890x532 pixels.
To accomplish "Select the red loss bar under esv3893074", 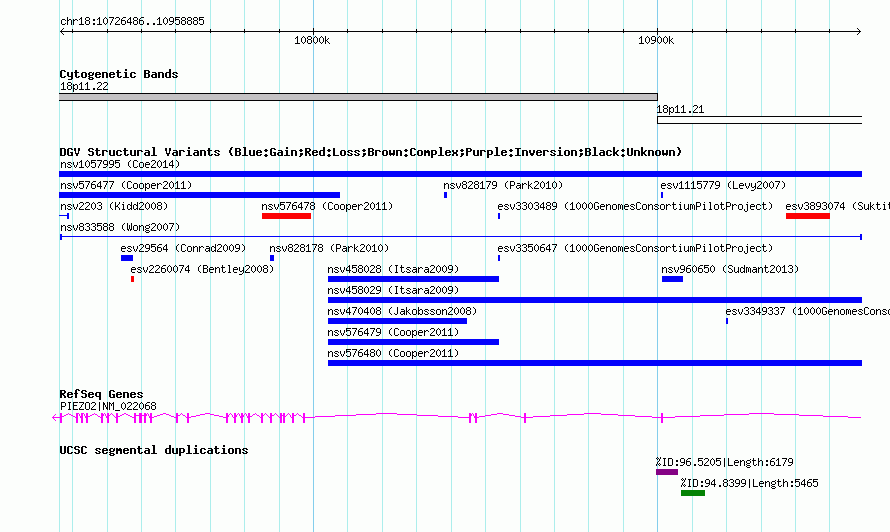I will pos(808,216).
